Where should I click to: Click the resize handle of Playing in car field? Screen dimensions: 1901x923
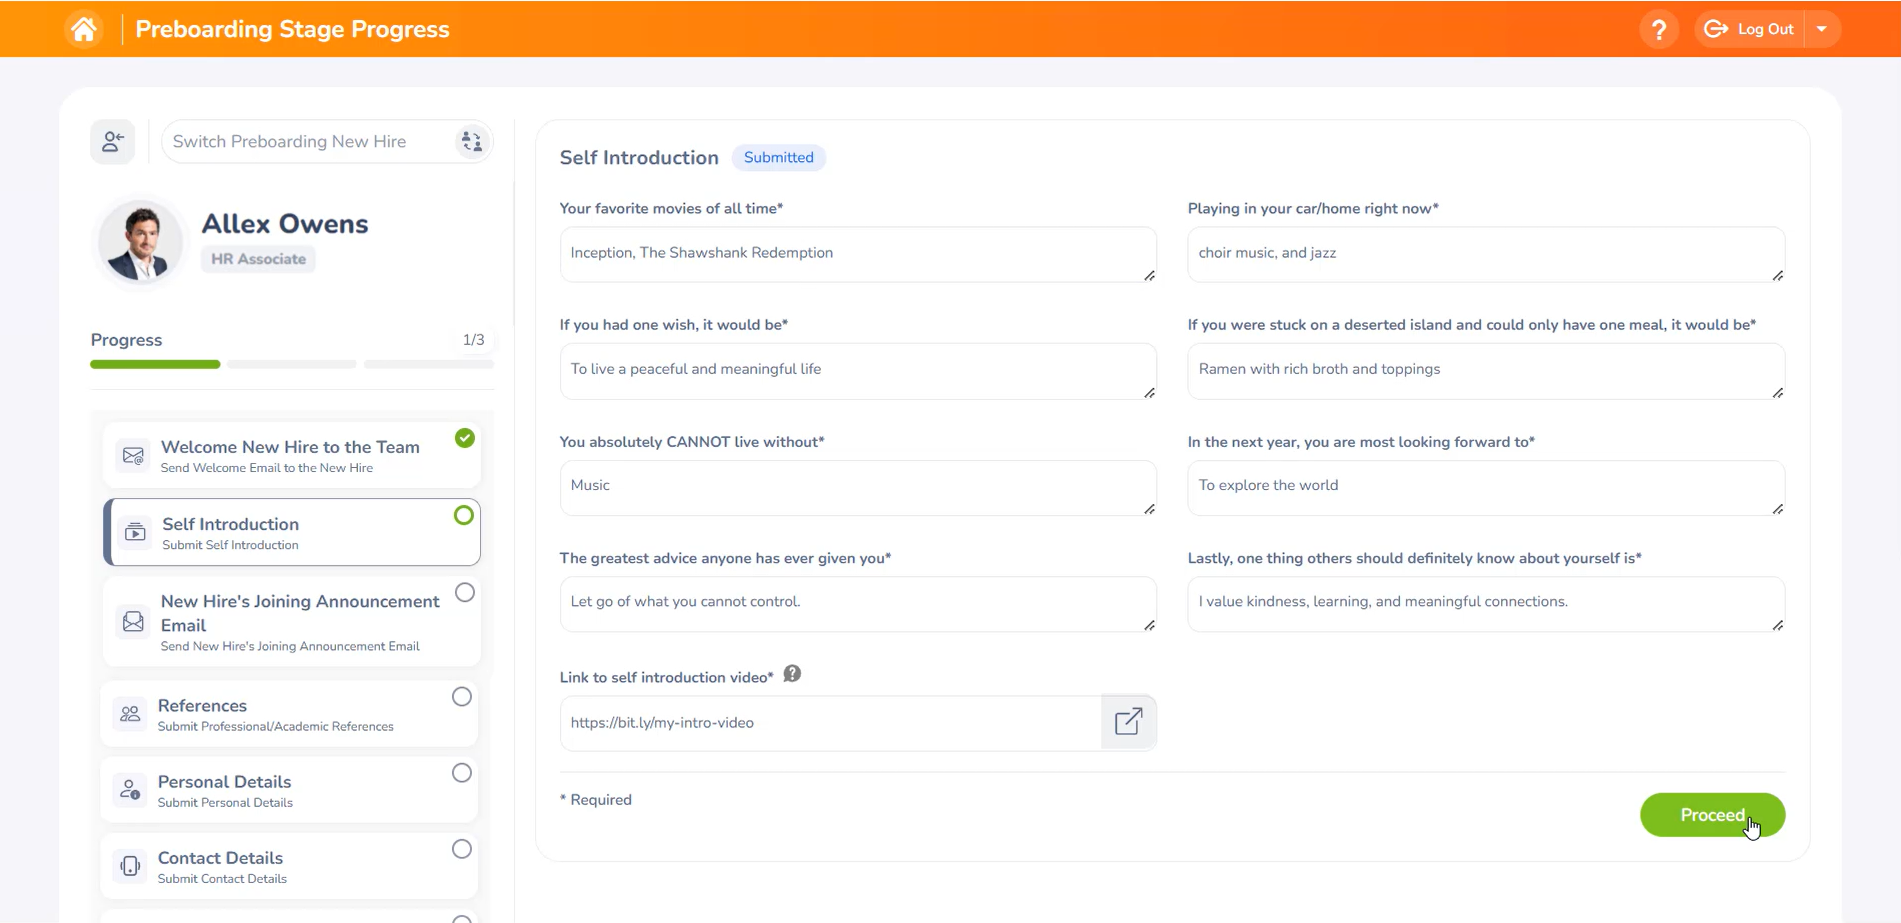(x=1777, y=276)
